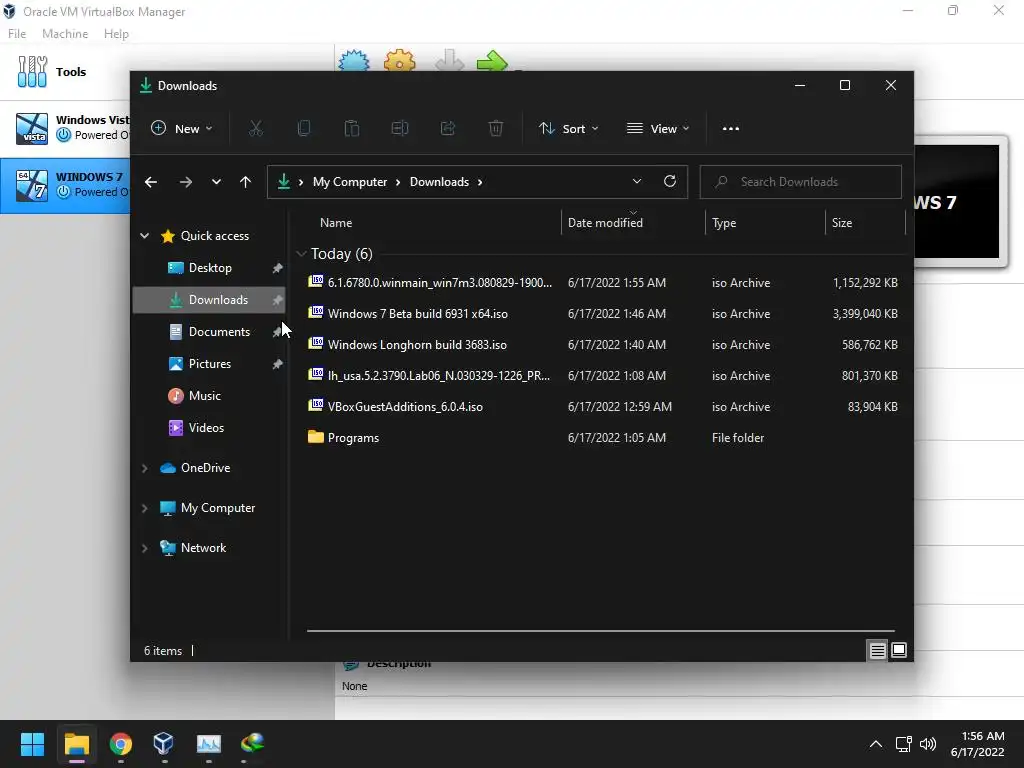1024x768 pixels.
Task: Click My Computer in the address breadcrumb
Action: tap(349, 182)
